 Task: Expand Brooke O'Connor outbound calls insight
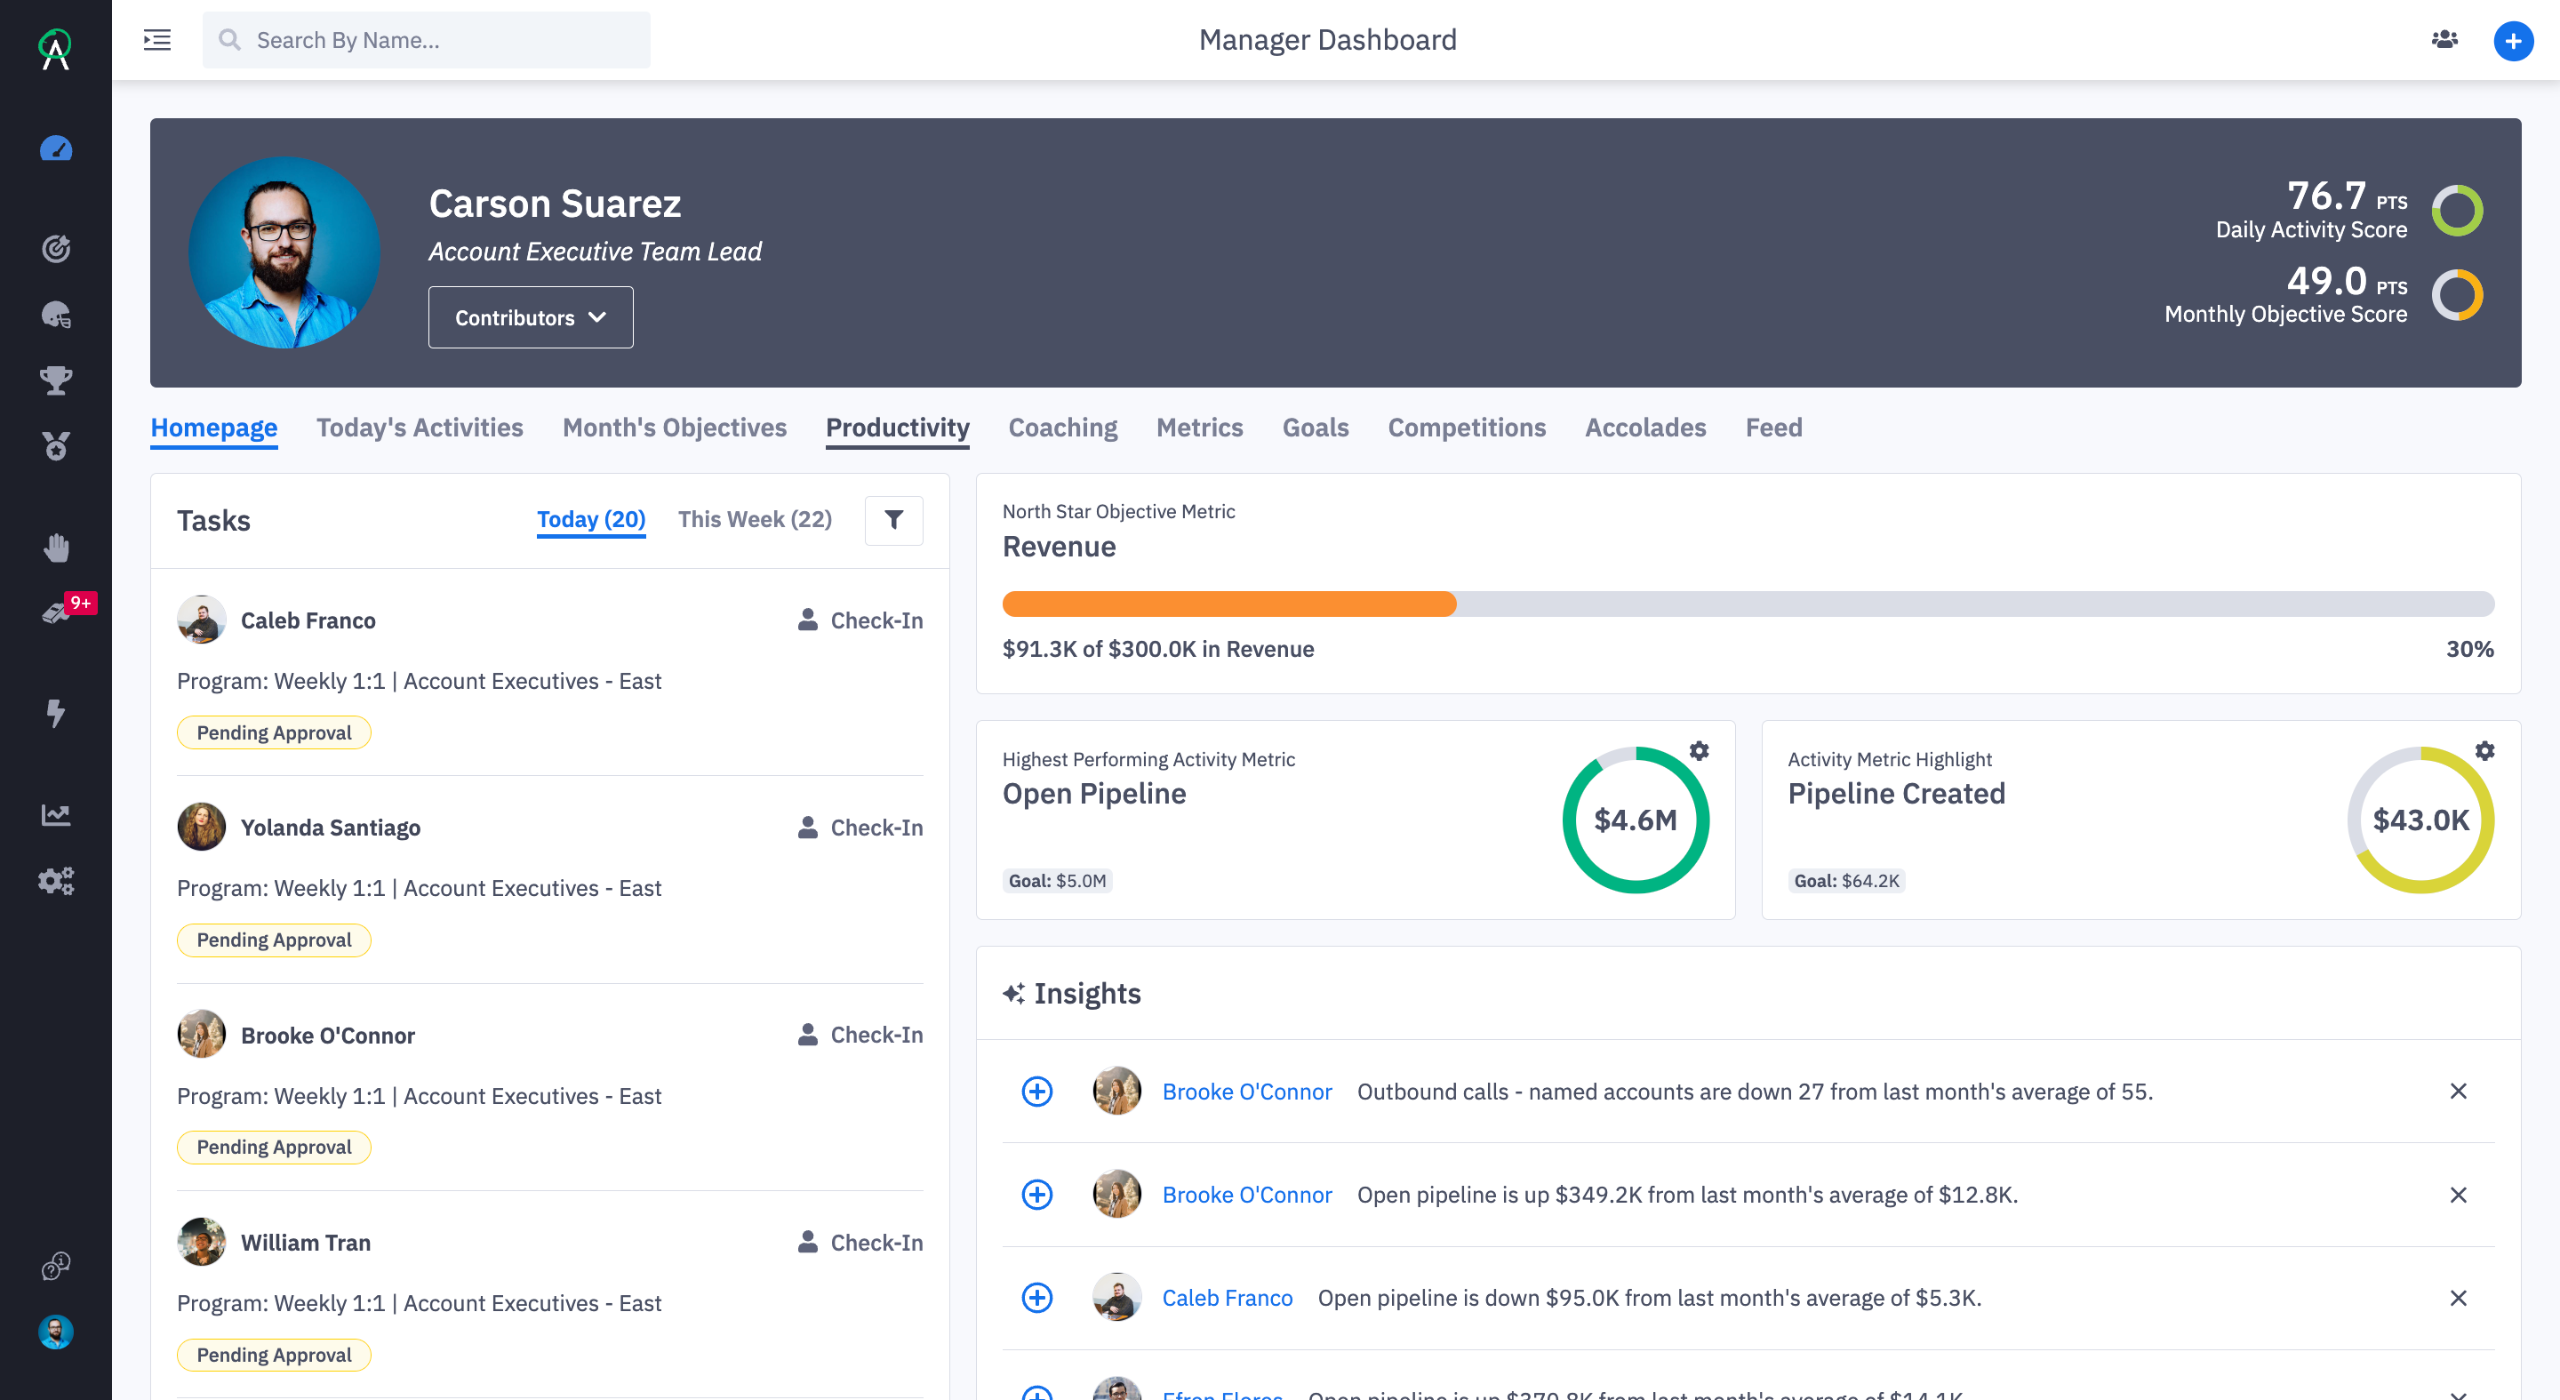[1037, 1091]
